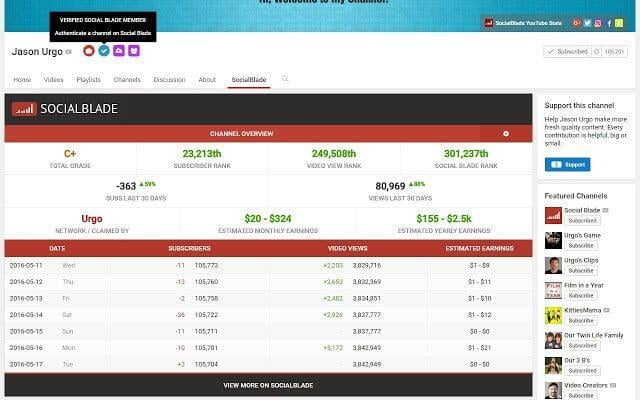
Task: Click the purple cat-face badge icon
Action: click(134, 51)
